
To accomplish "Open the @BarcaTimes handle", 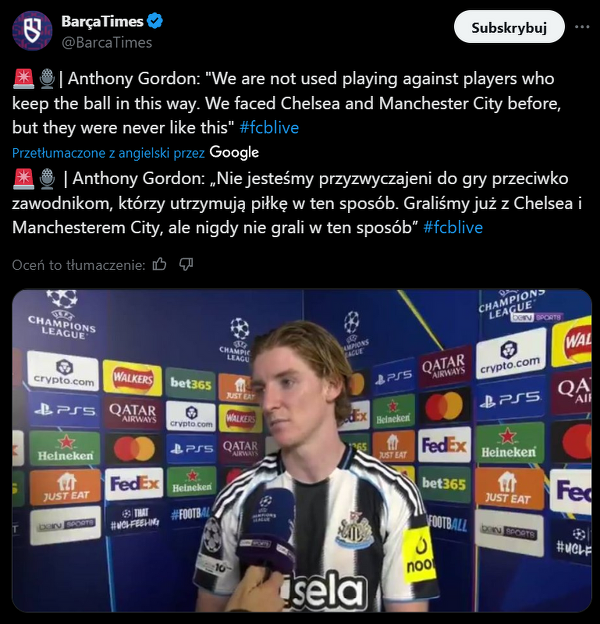I will coord(107,43).
